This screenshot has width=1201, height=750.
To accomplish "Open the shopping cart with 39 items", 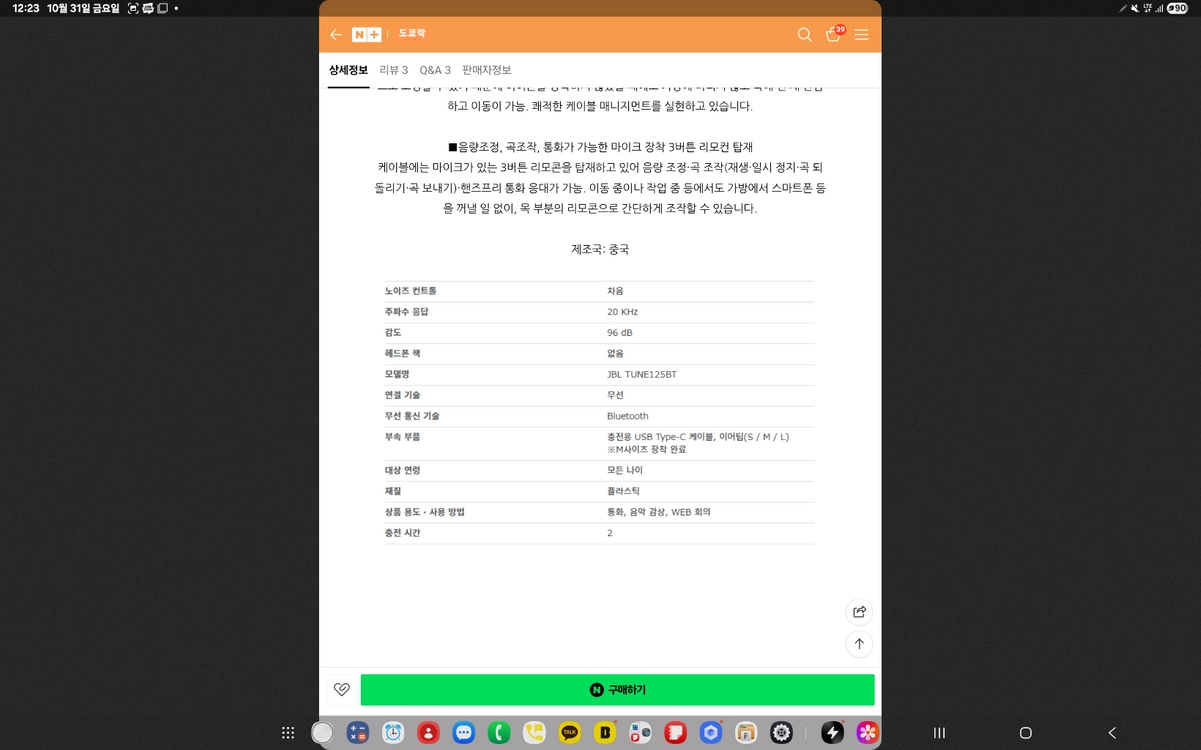I will coord(834,34).
